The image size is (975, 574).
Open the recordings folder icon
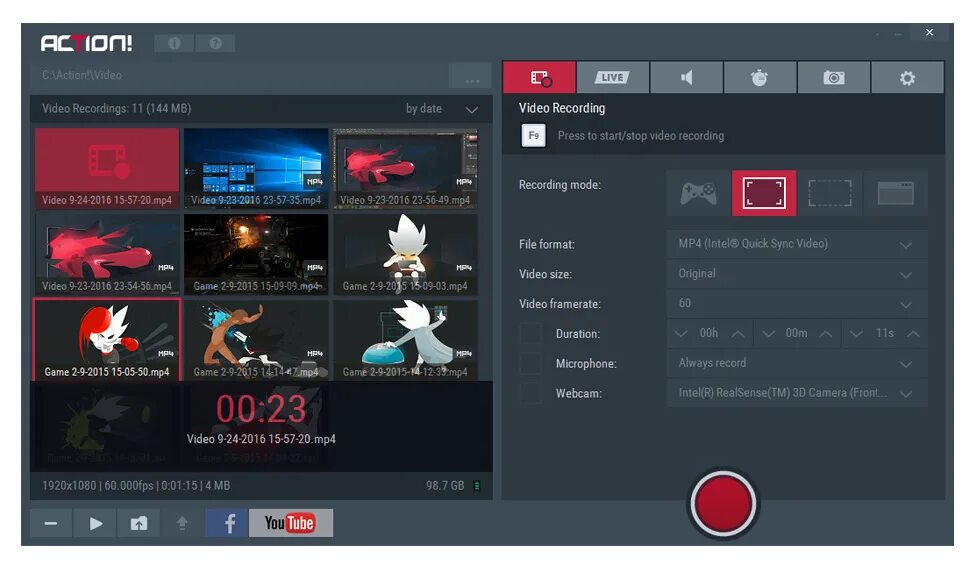[139, 523]
